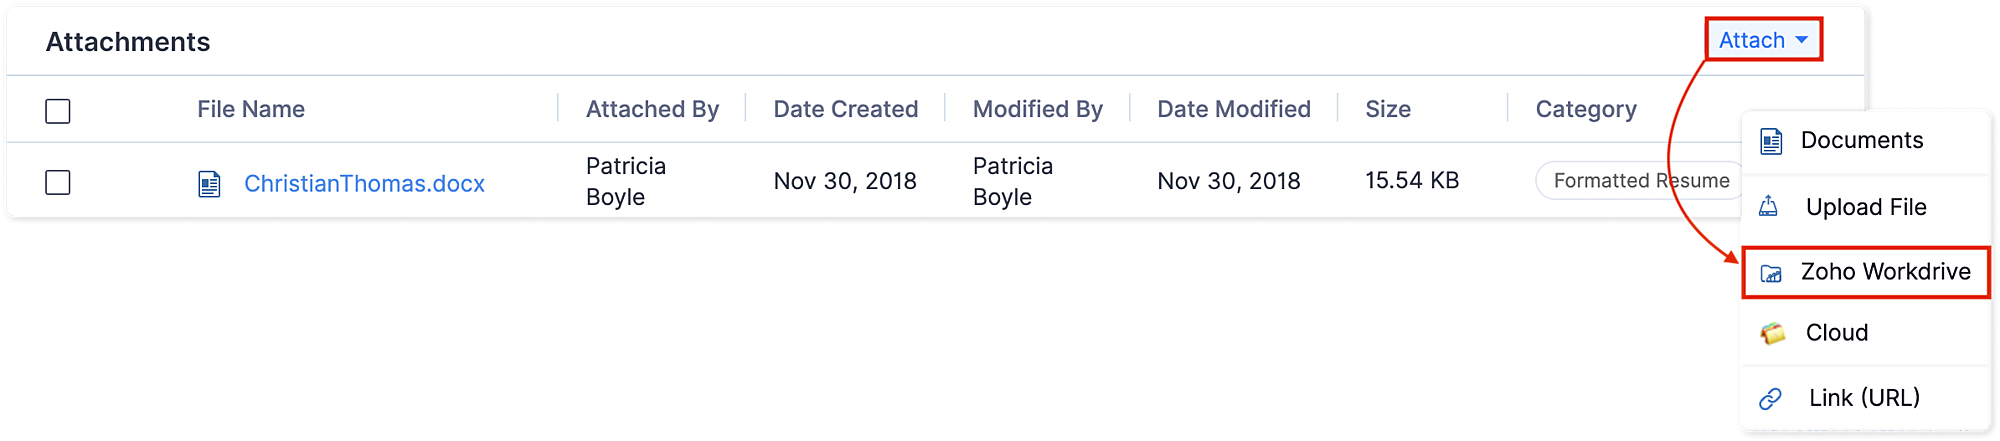Click the docx file icon beside ChristianThomas.docx
This screenshot has width=2000, height=441.
point(209,184)
